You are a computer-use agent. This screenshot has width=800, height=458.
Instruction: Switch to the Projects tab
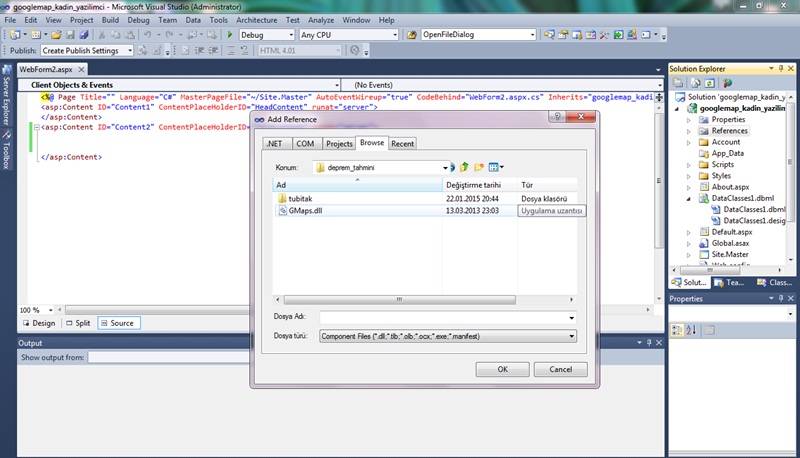tap(339, 144)
